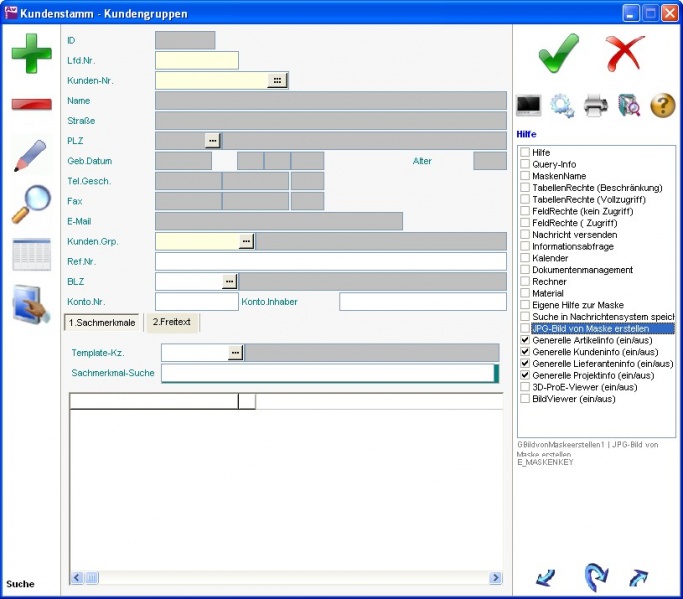Click the horizontal scrollbar right arrow
The width and height of the screenshot is (683, 599).
tap(495, 578)
